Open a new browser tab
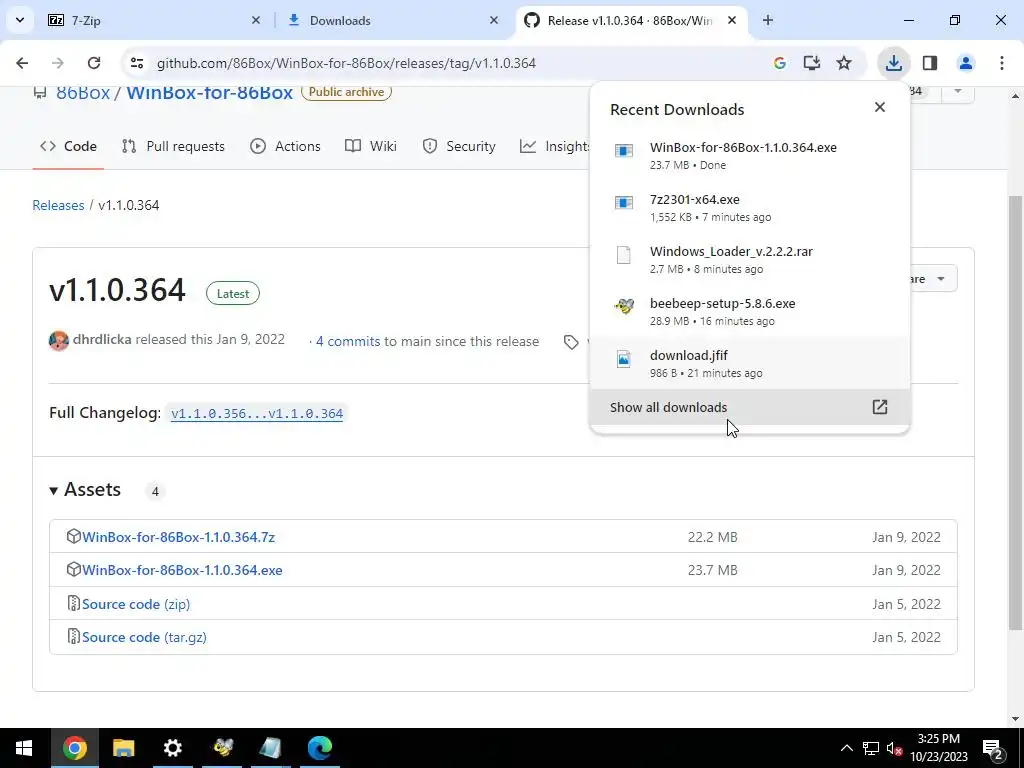This screenshot has height=768, width=1024. coord(768,20)
